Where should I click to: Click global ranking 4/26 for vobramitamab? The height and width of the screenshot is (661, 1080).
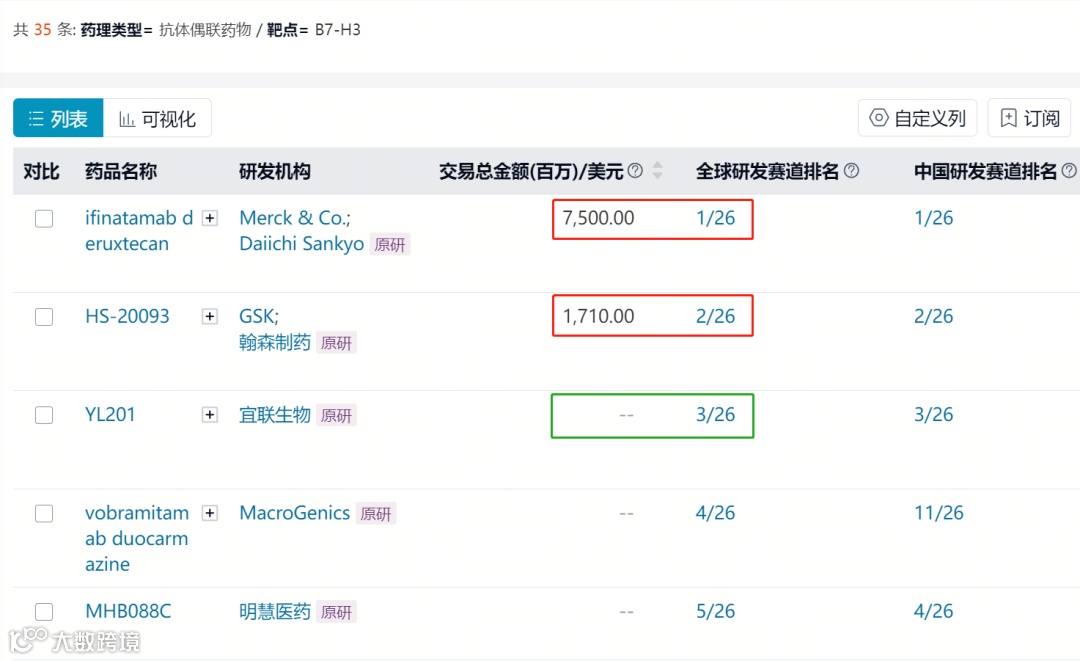tap(716, 513)
